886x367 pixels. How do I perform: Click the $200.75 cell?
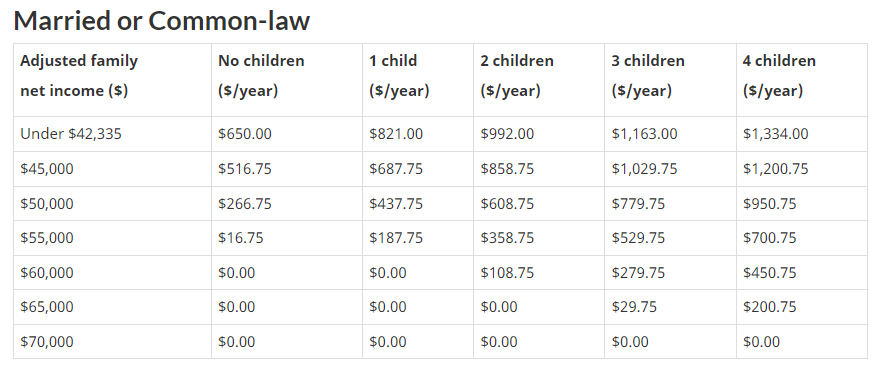[769, 307]
